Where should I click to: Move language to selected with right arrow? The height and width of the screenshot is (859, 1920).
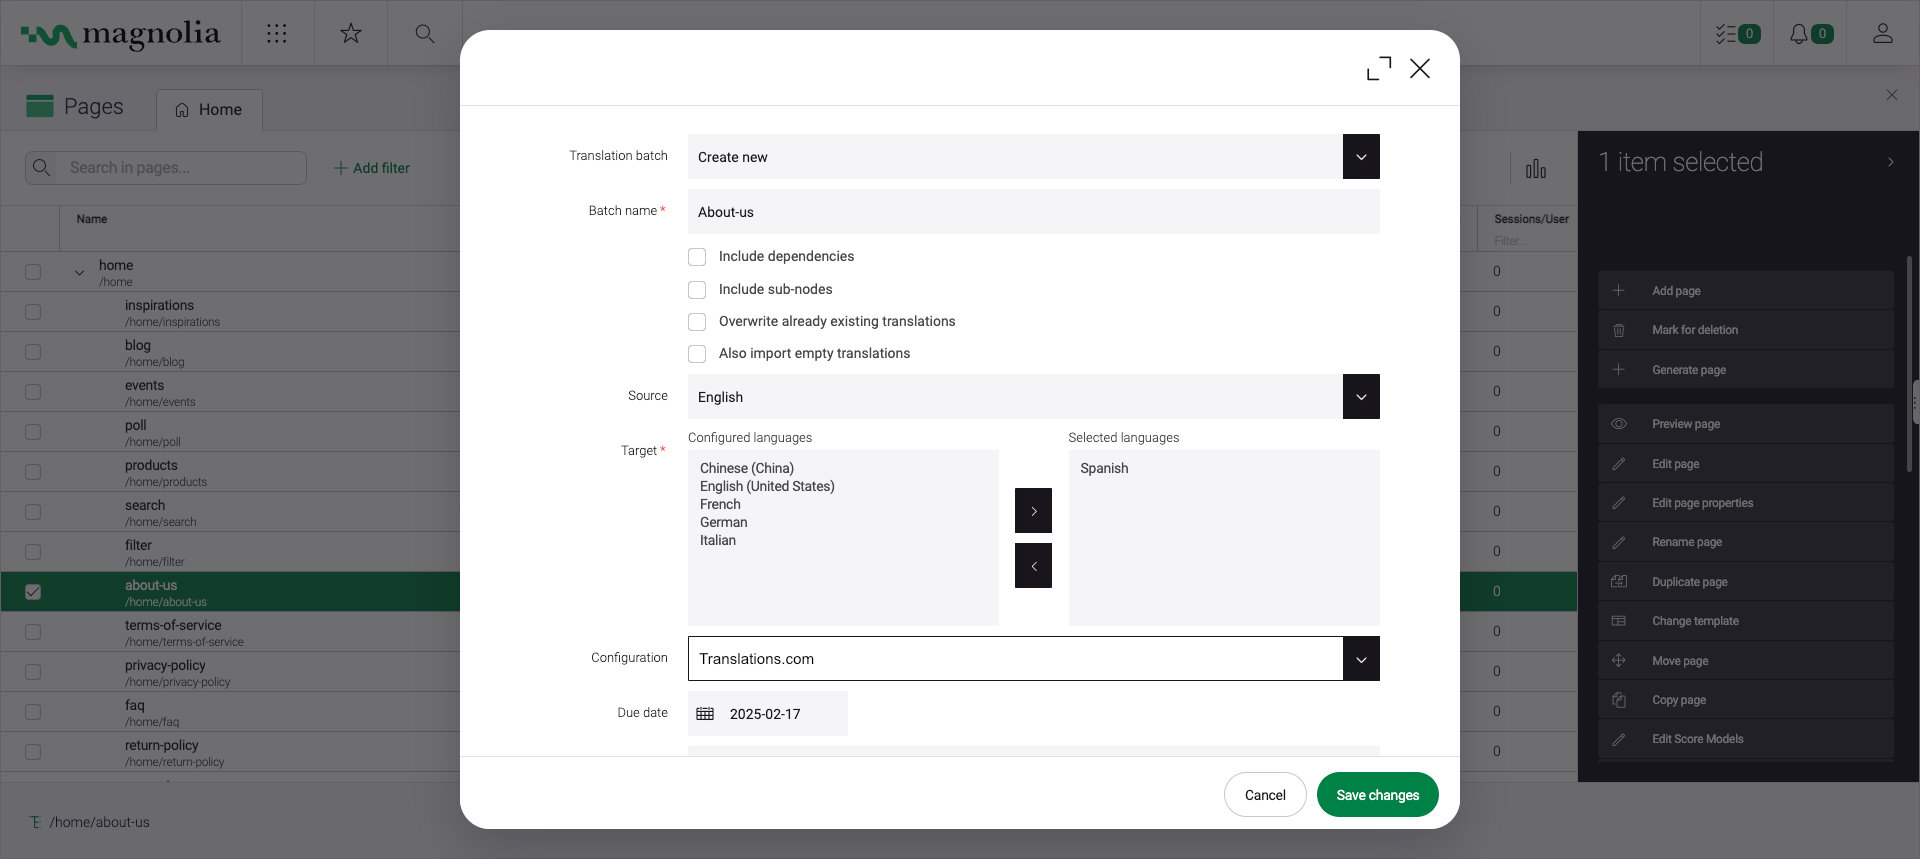tap(1033, 511)
